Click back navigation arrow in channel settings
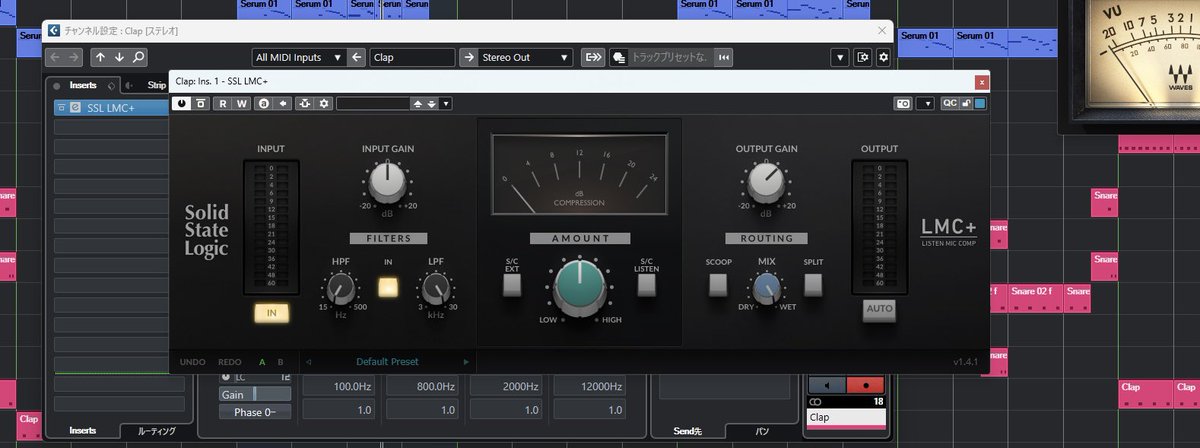The image size is (1200, 448). point(56,57)
